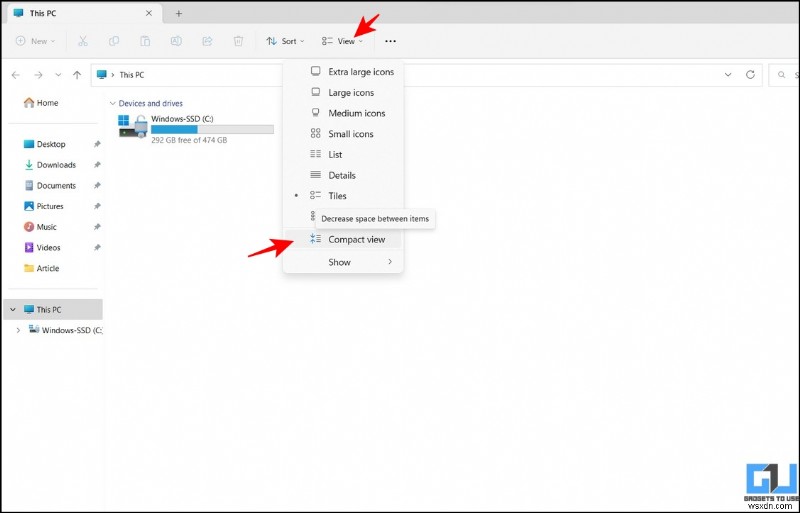Select the Tiles view option
This screenshot has height=513, width=800.
tap(343, 196)
